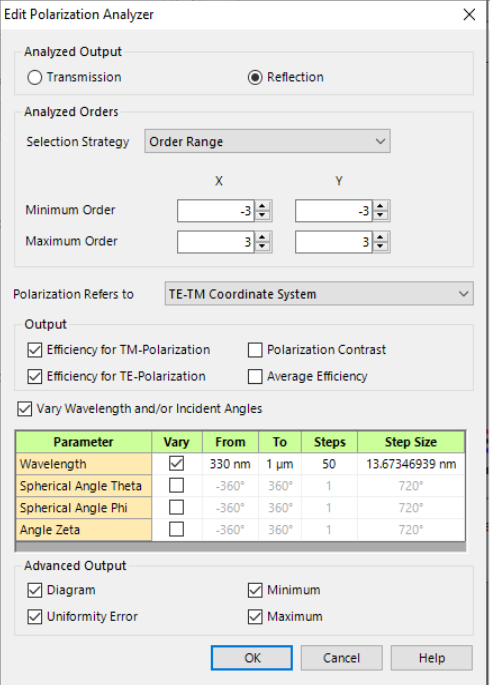This screenshot has width=490, height=686.
Task: Uncheck Efficiency for TM-Polarization
Action: [35, 350]
